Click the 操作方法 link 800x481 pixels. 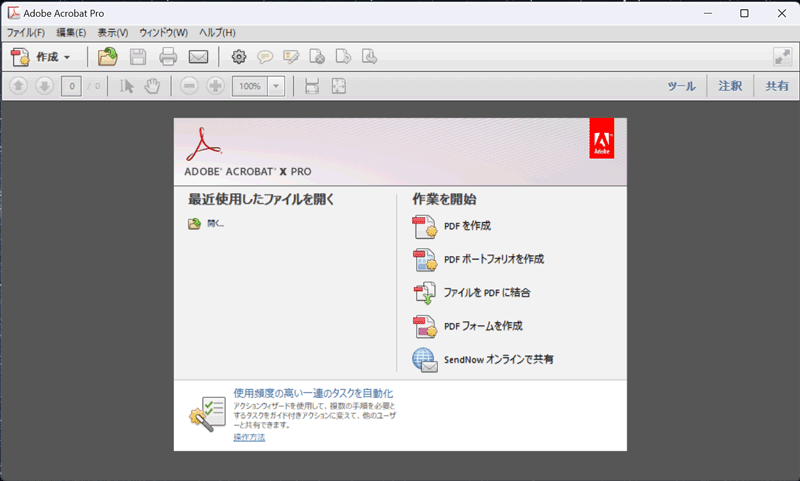(x=249, y=437)
